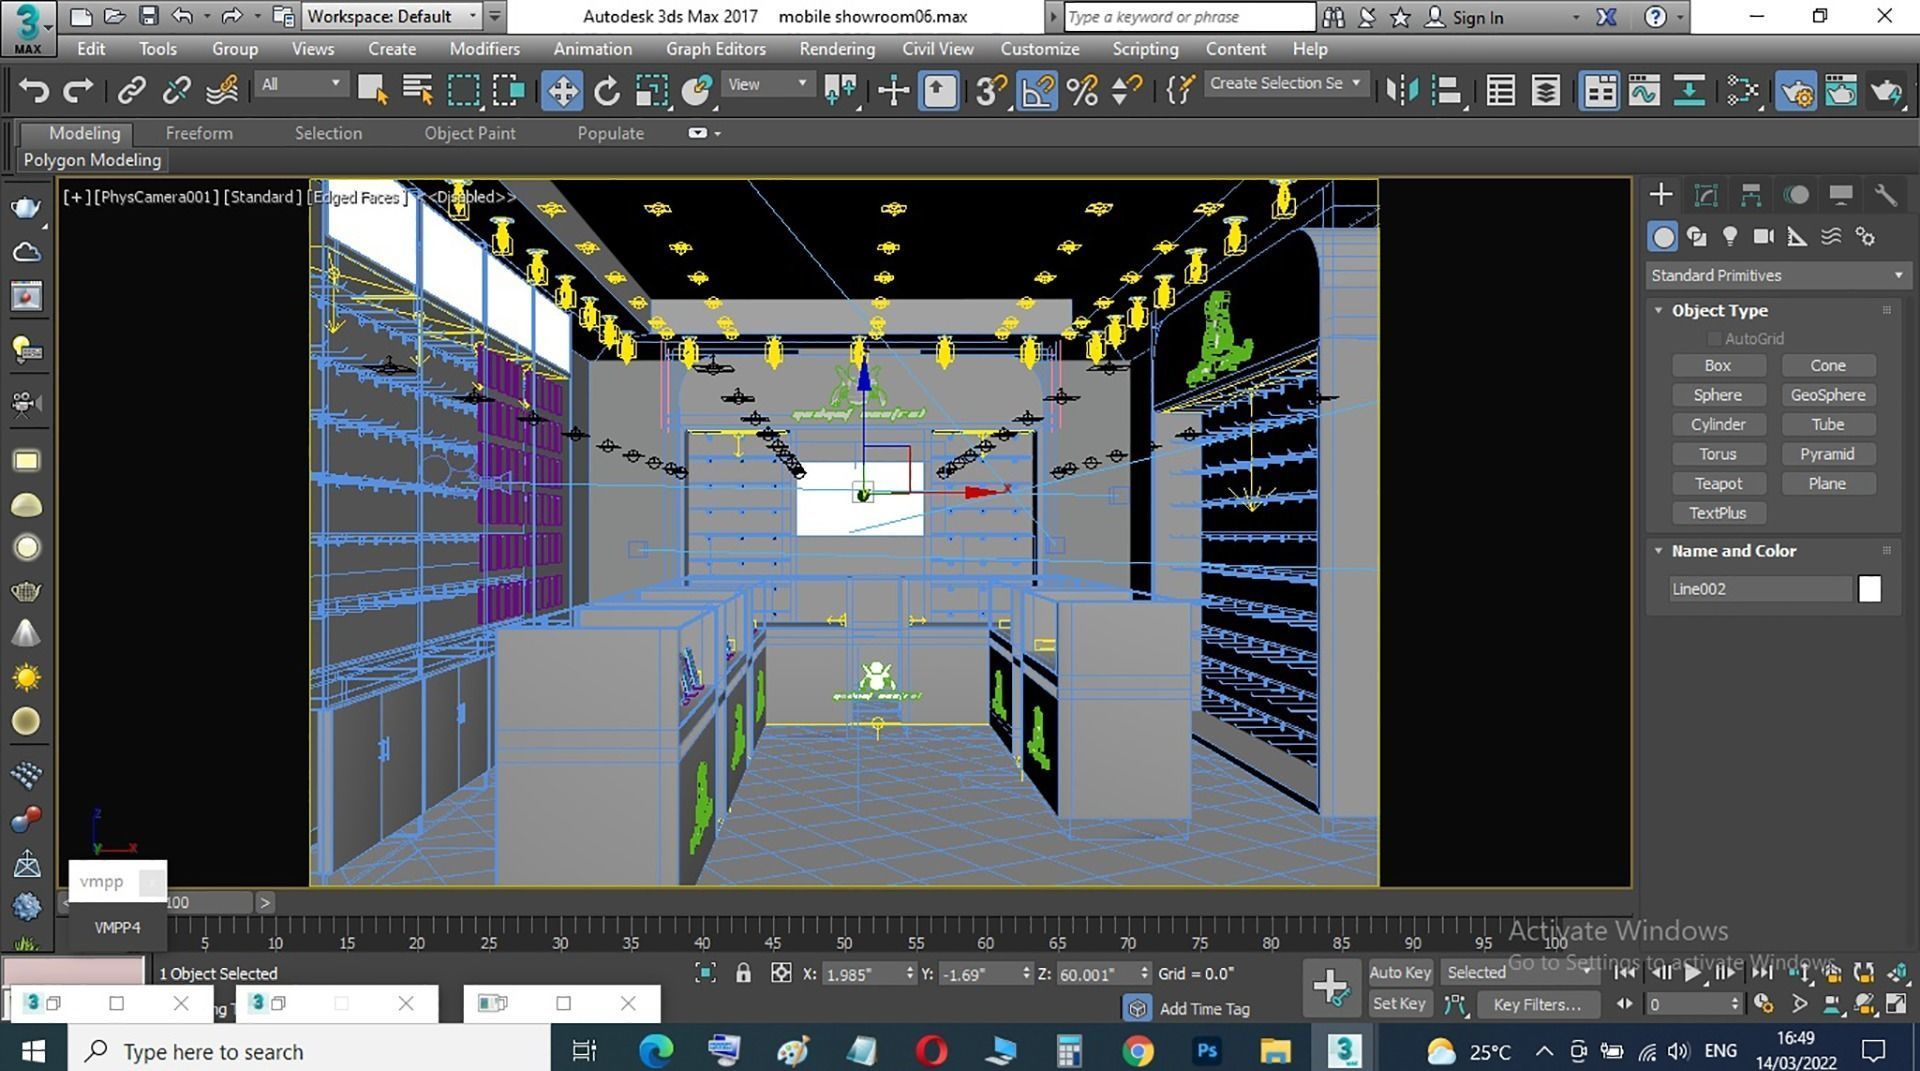Select the Lights create category
The width and height of the screenshot is (1920, 1071).
click(x=1730, y=237)
